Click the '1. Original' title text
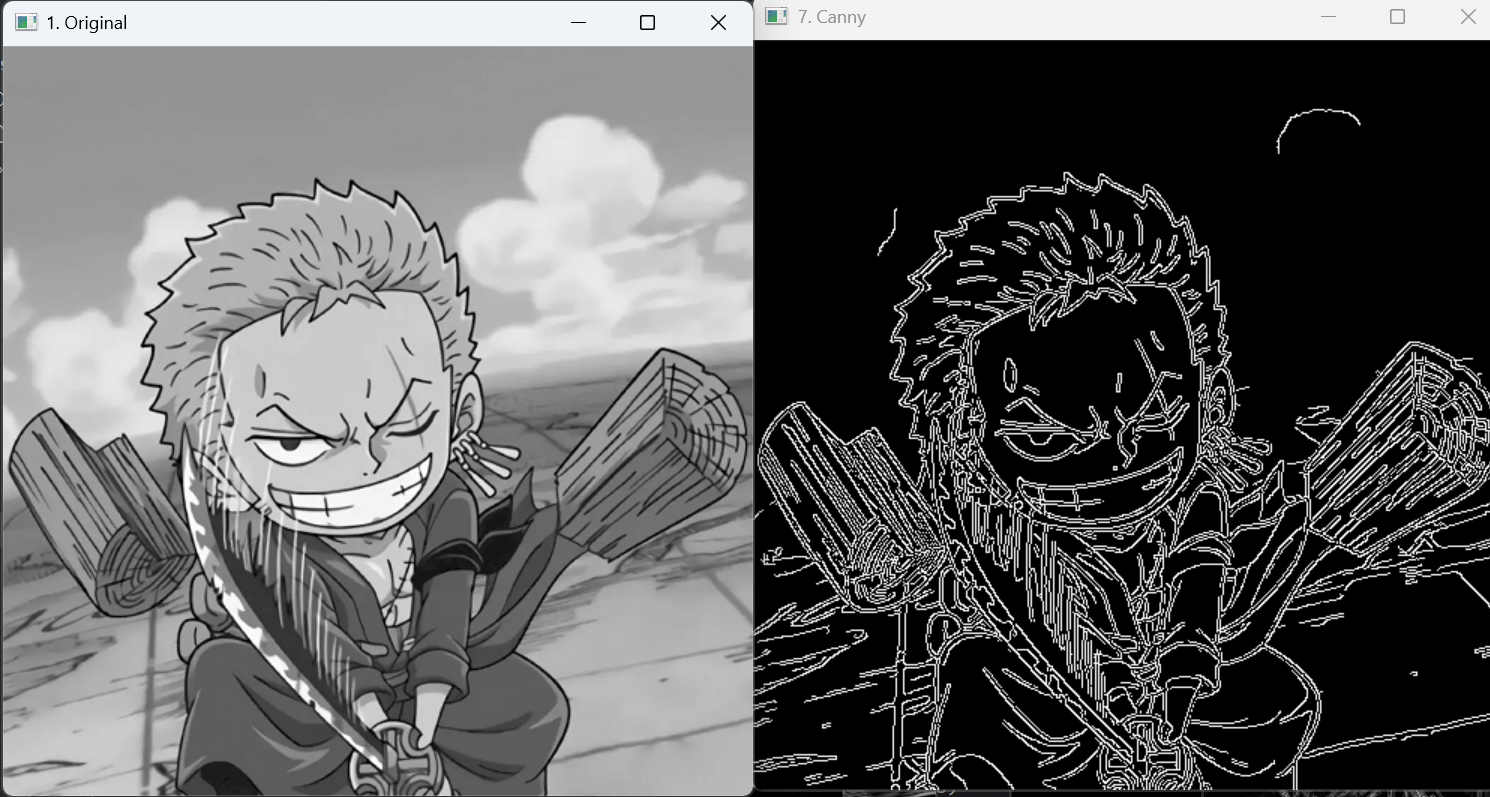1490x797 pixels. coord(86,22)
